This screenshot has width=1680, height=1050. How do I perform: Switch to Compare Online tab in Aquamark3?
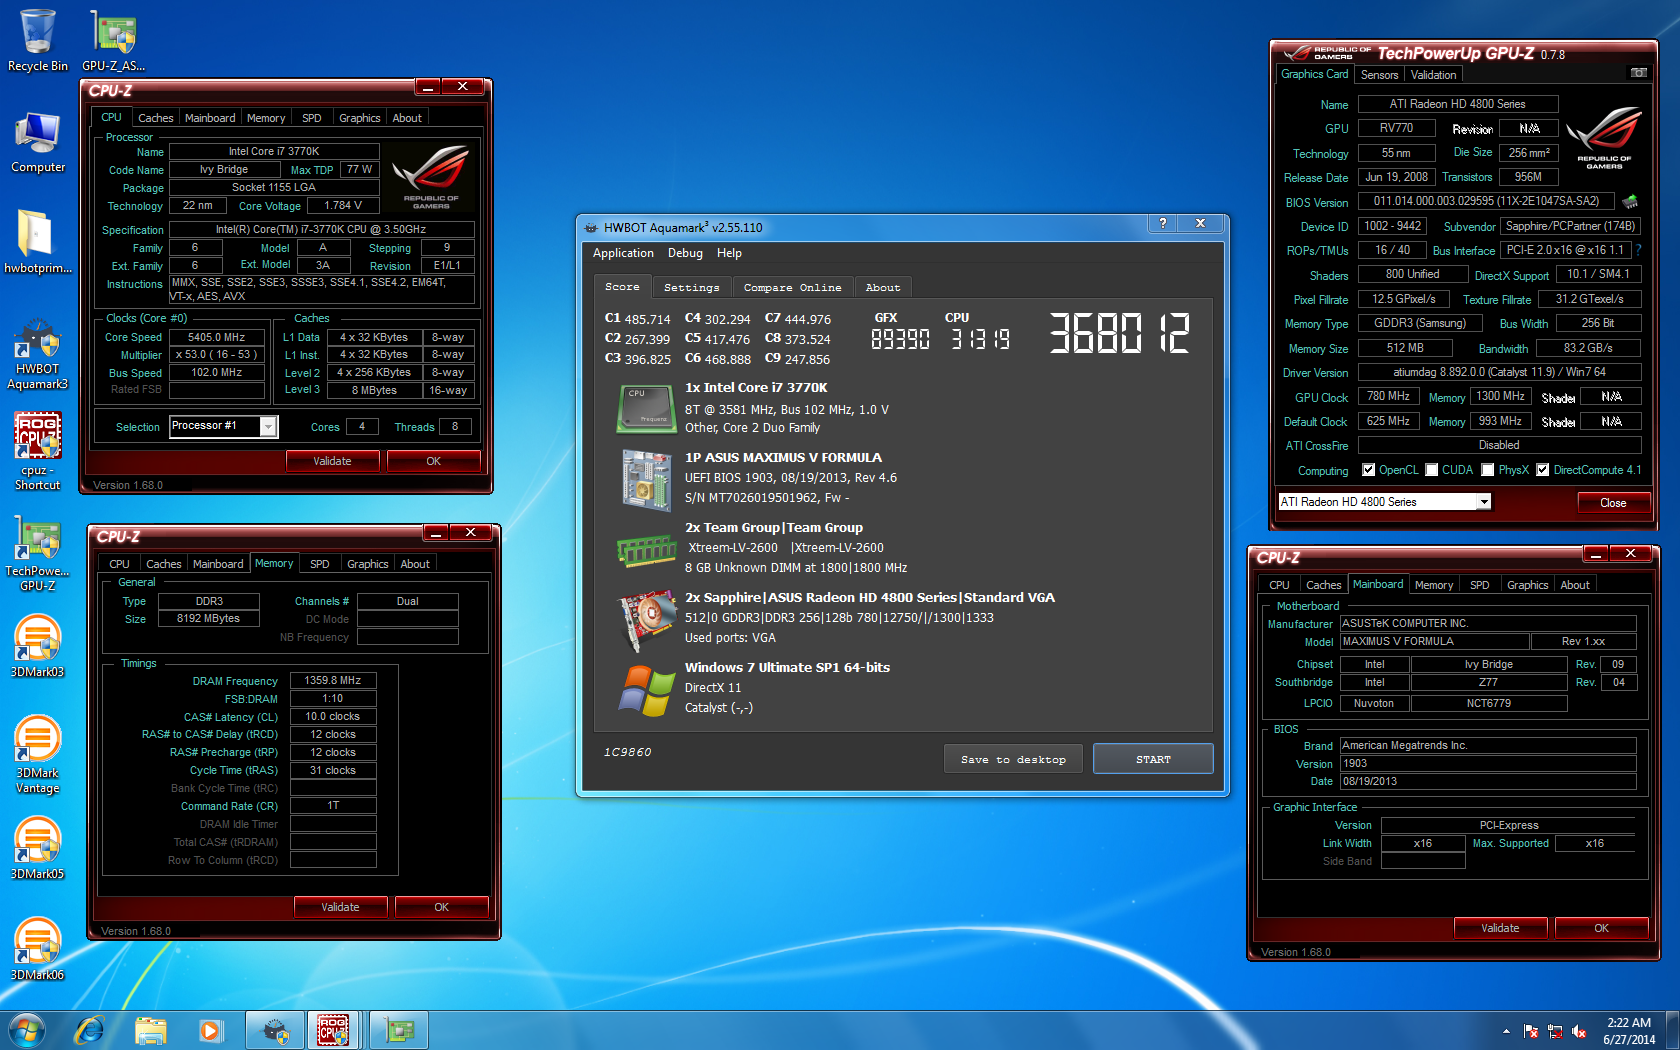click(792, 287)
